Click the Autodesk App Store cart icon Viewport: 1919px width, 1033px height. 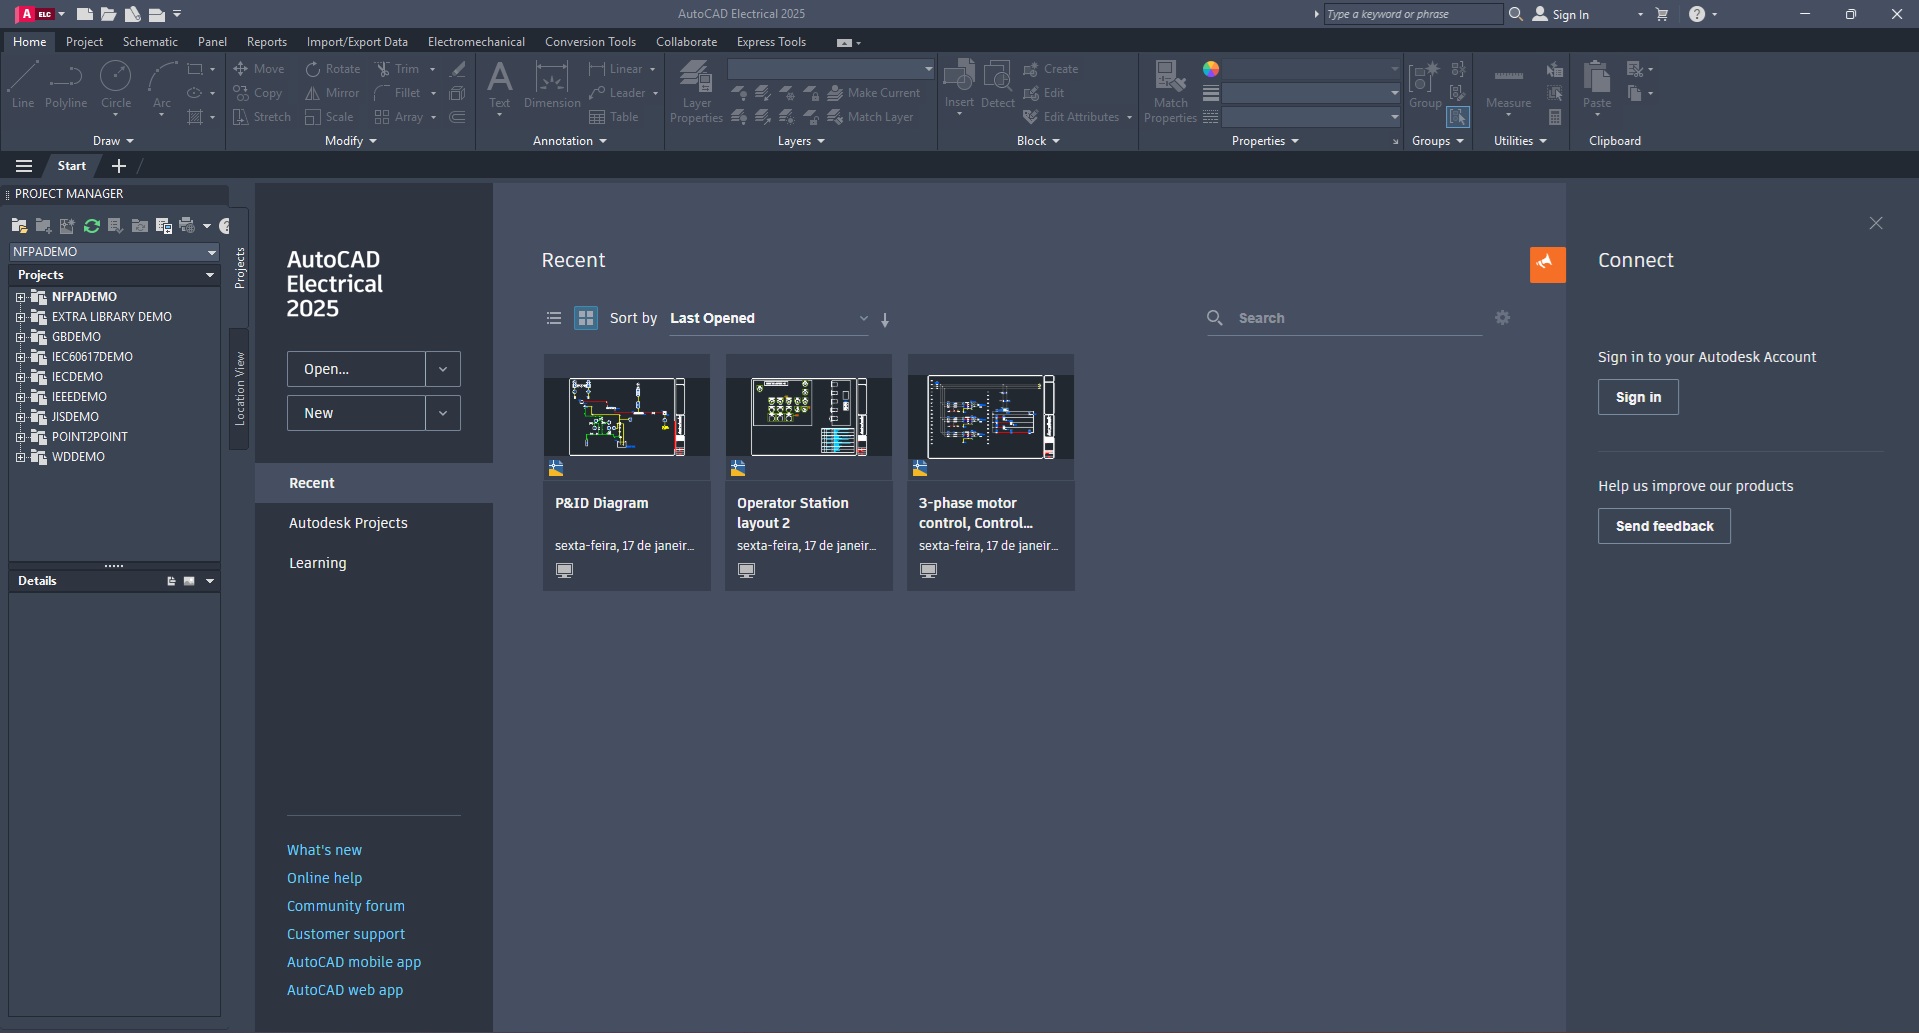pyautogui.click(x=1662, y=14)
